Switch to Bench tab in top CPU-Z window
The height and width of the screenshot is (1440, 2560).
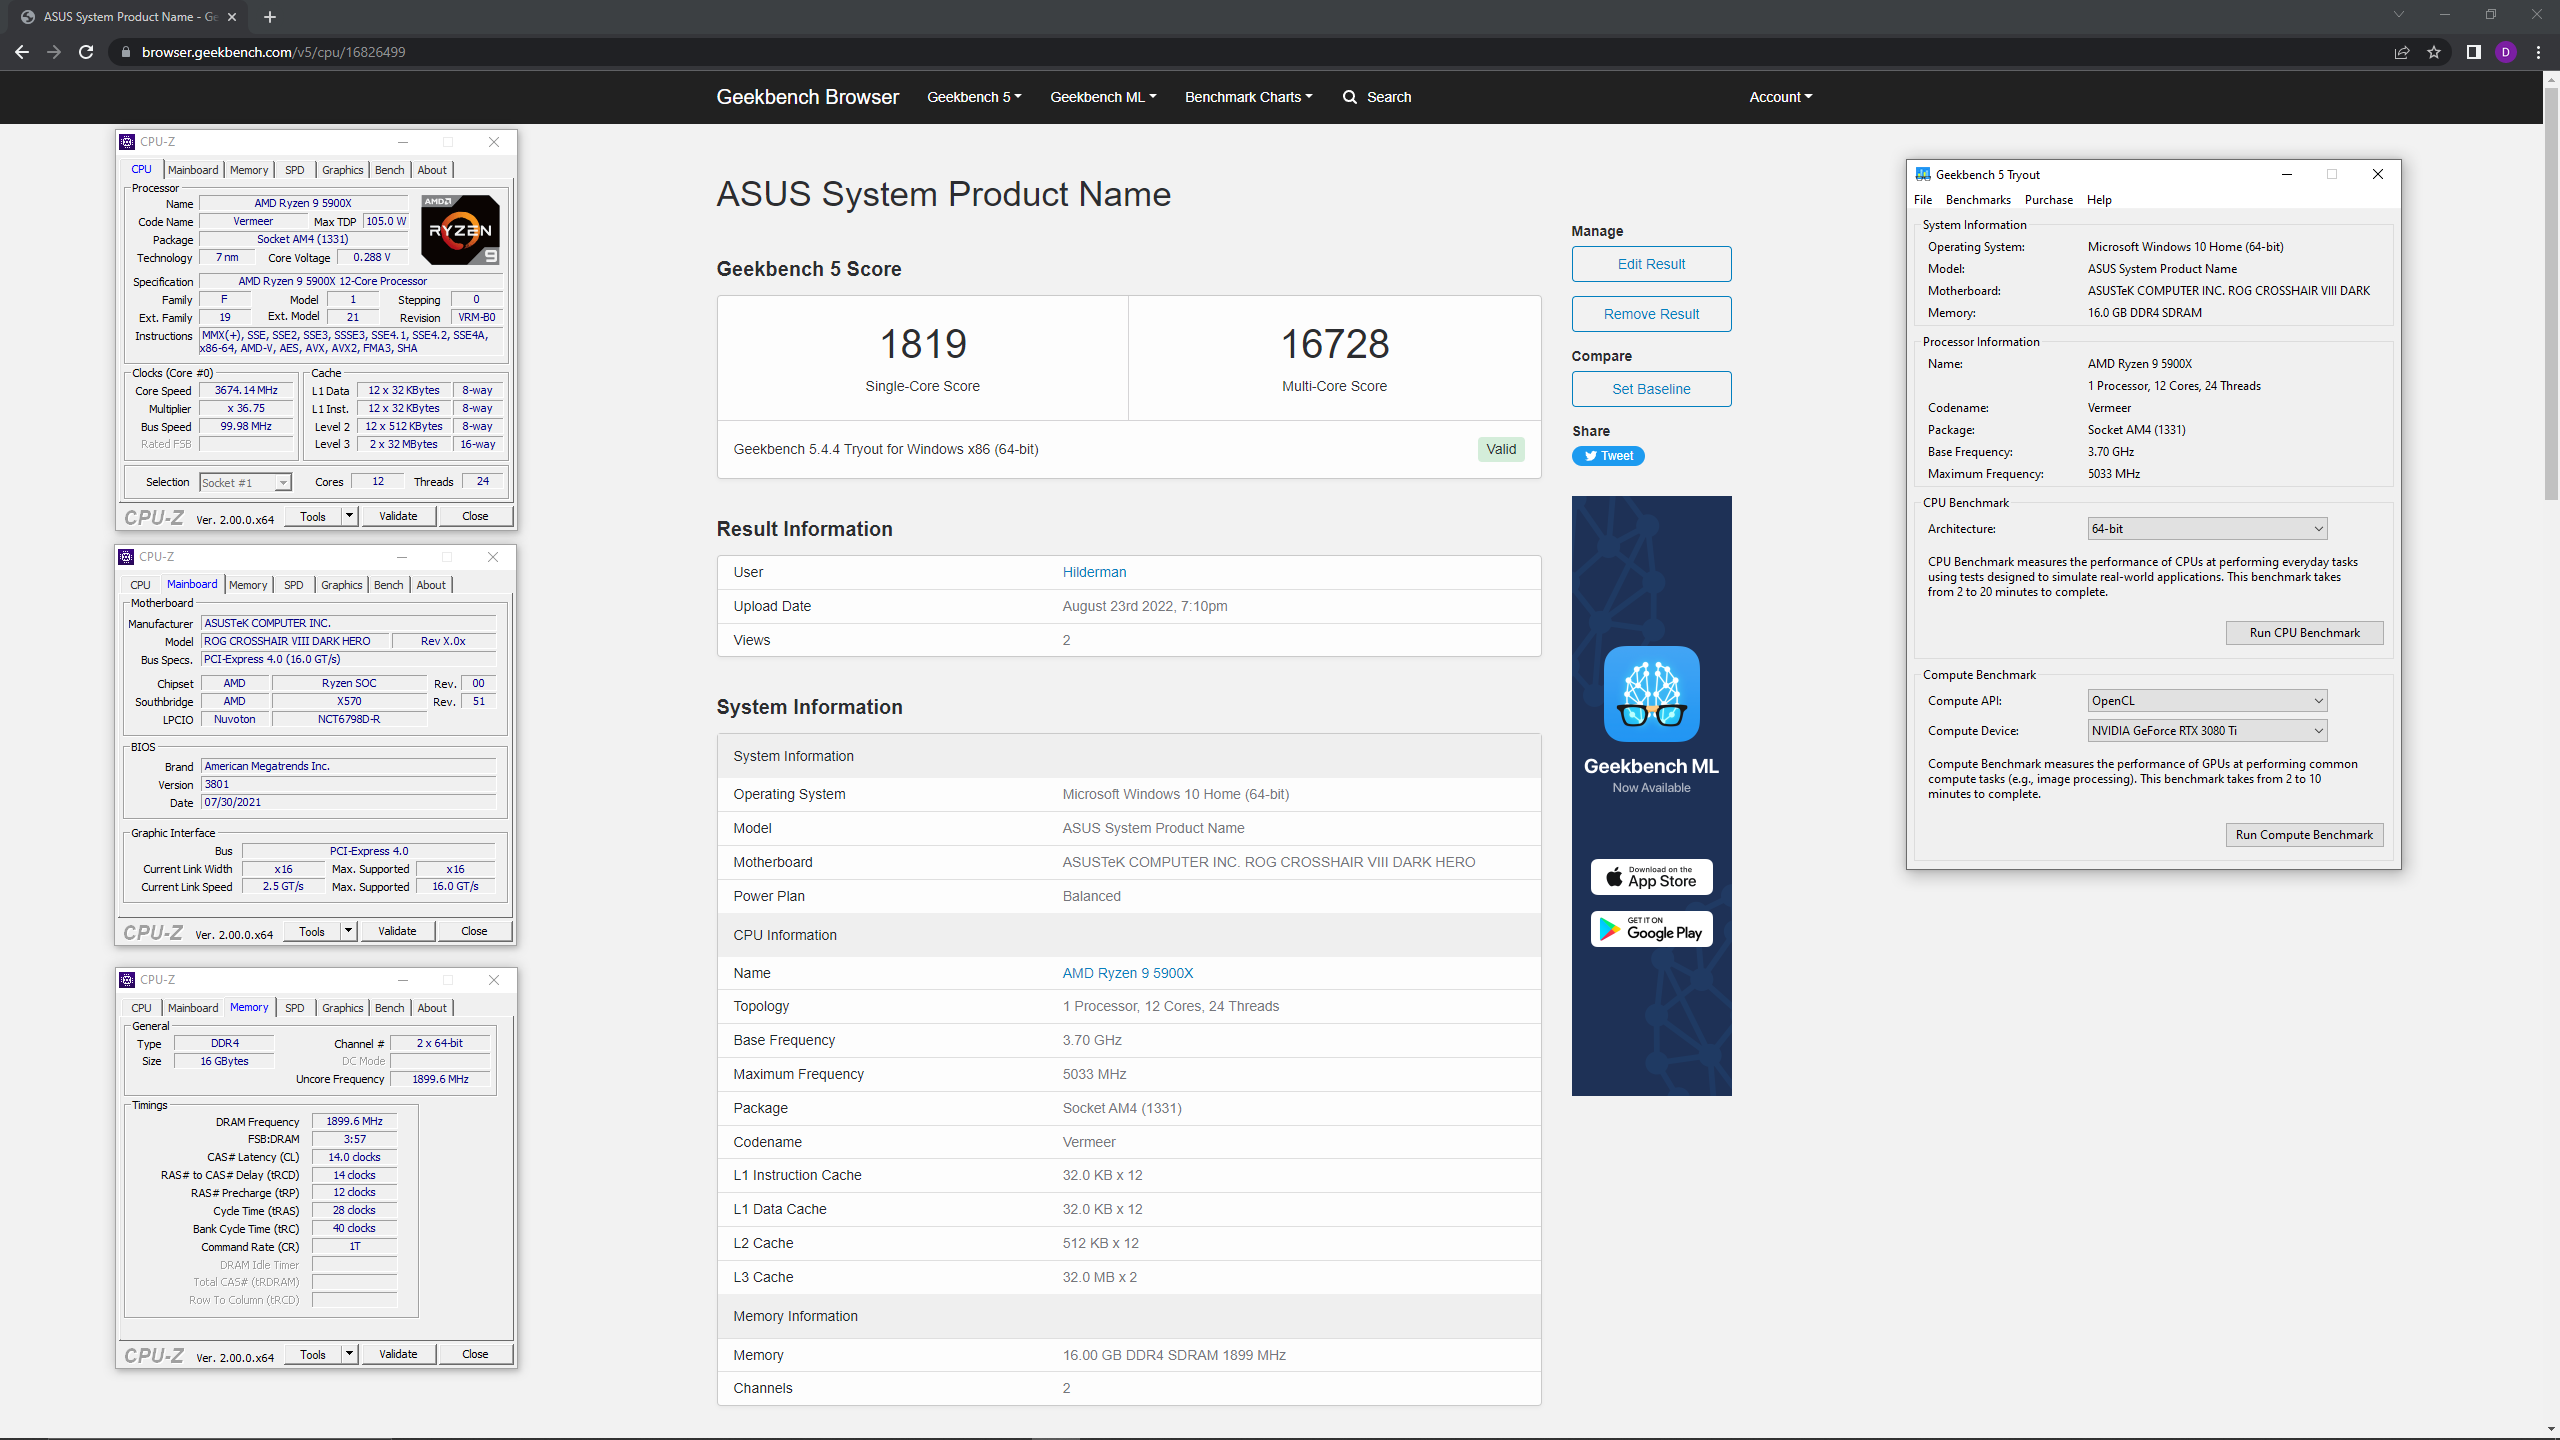tap(390, 170)
